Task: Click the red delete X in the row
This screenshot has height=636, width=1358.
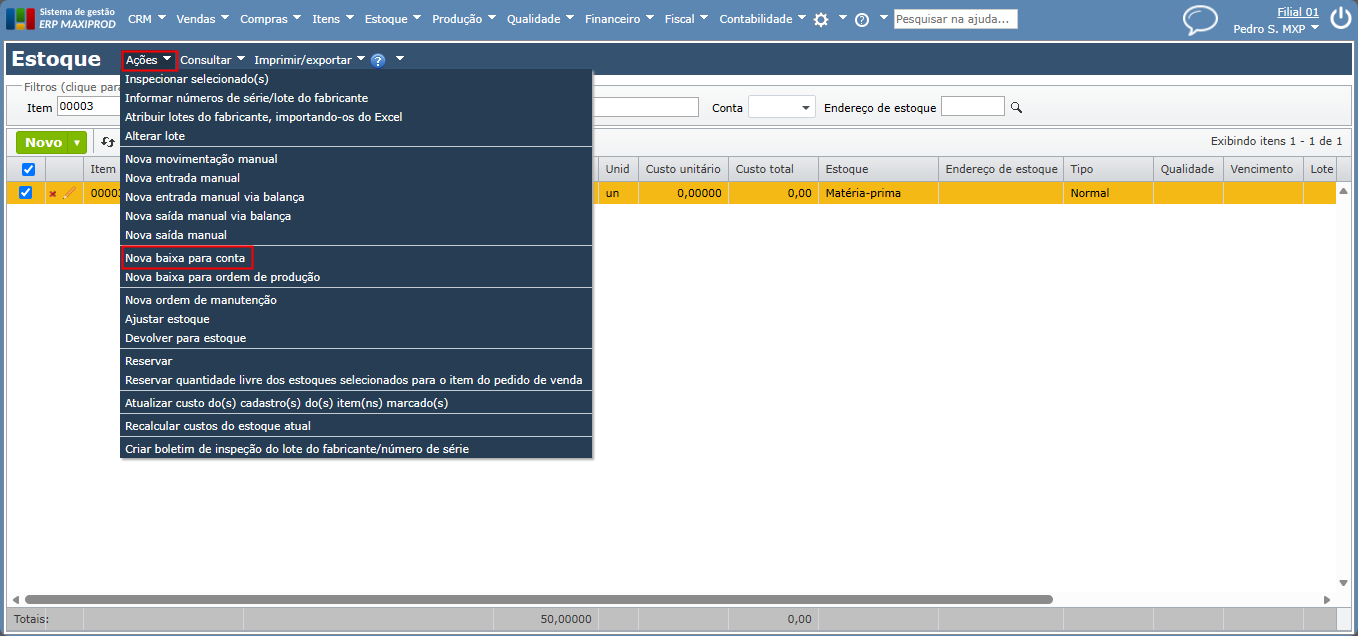Action: click(53, 193)
